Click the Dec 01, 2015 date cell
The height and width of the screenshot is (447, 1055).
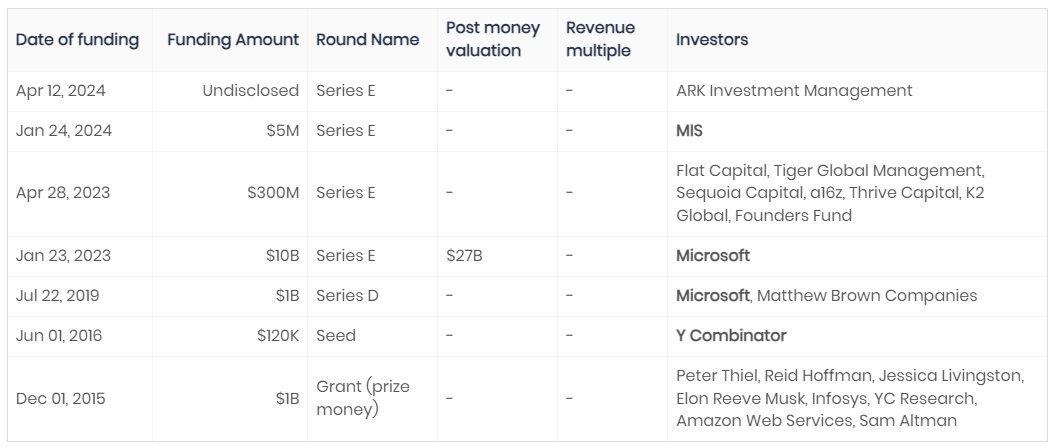[x=61, y=398]
